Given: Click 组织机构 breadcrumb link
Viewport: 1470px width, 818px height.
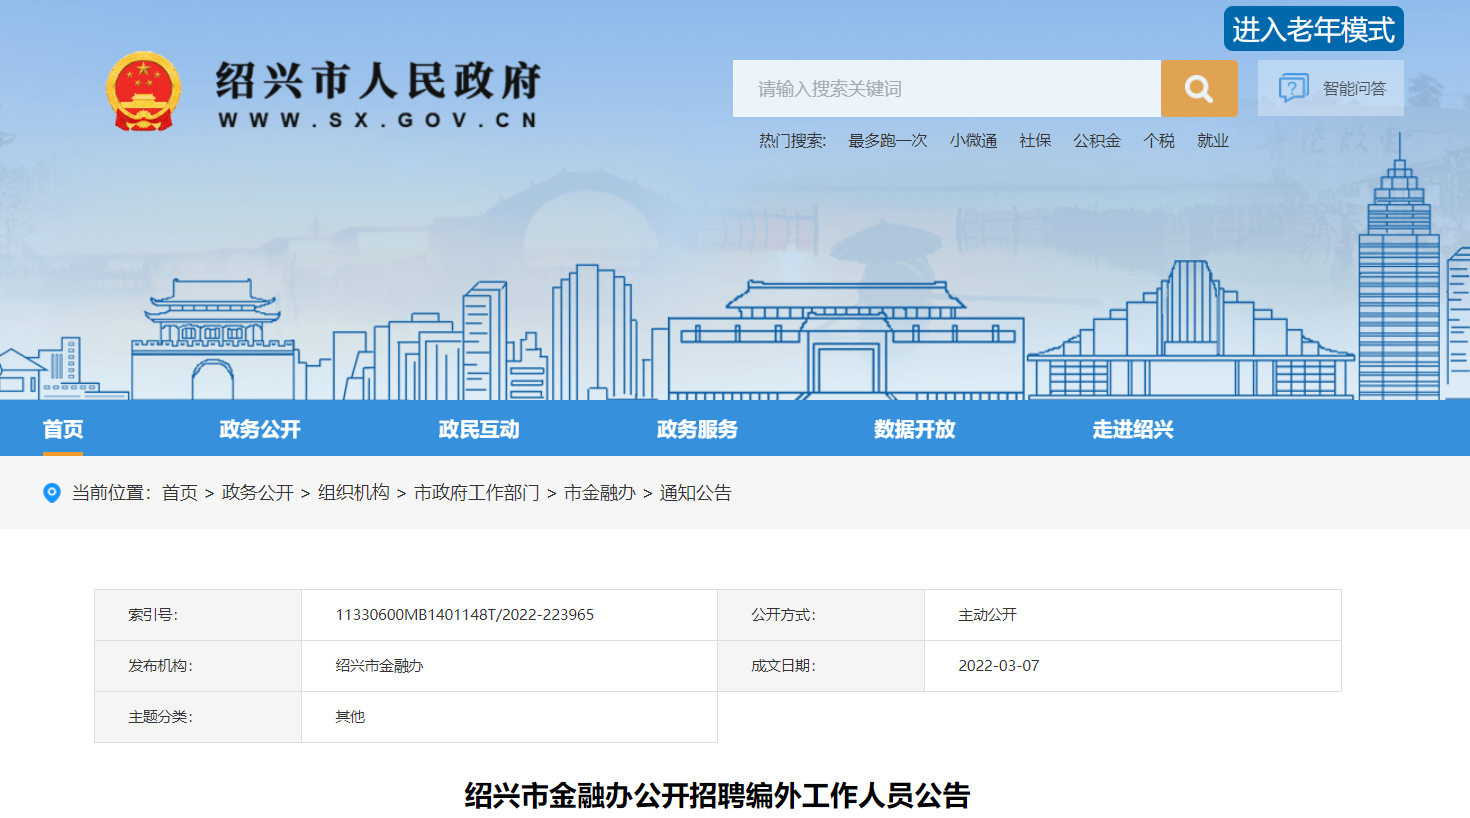Looking at the screenshot, I should 353,493.
